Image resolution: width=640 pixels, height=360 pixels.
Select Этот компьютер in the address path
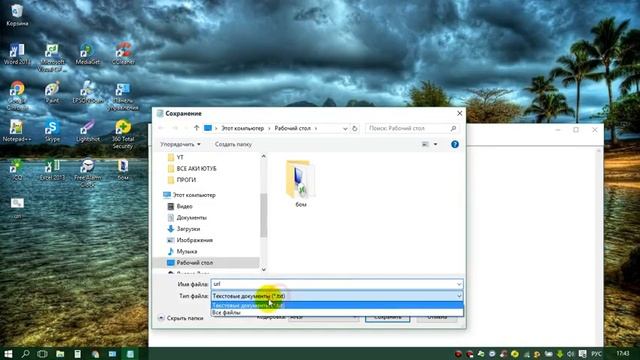pos(242,128)
